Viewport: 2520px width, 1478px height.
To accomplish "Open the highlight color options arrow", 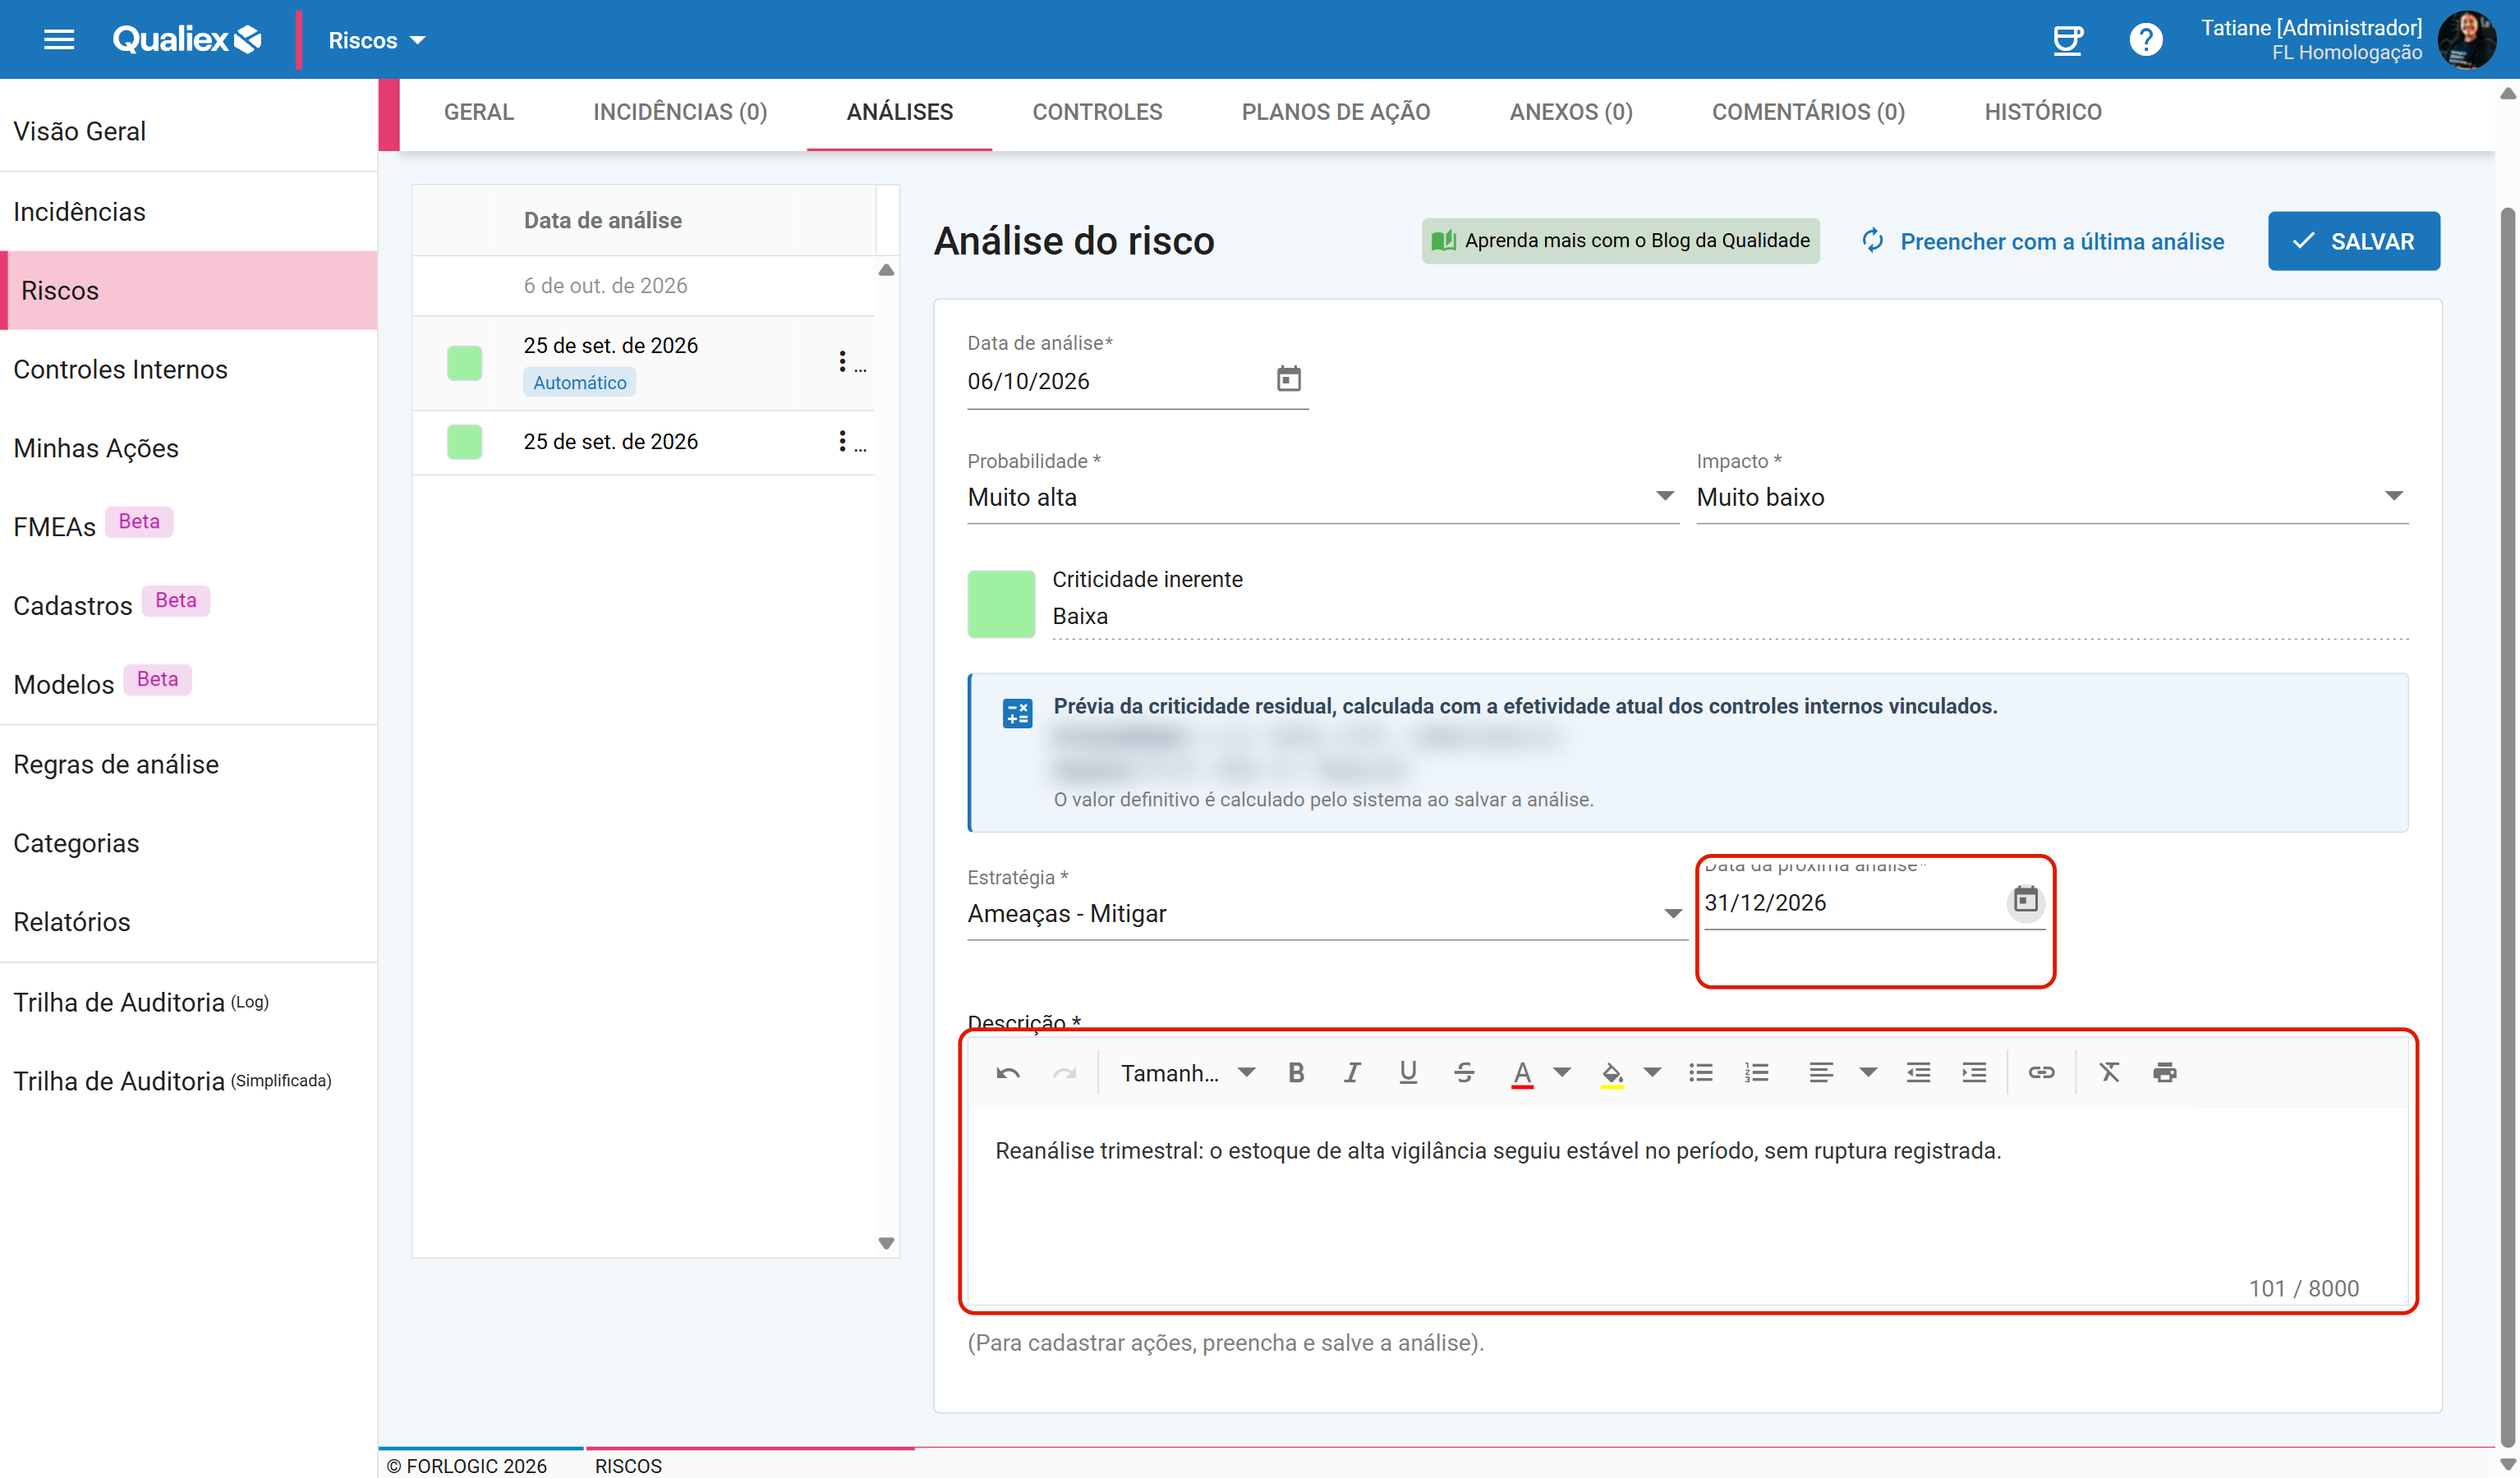I will pyautogui.click(x=1653, y=1073).
